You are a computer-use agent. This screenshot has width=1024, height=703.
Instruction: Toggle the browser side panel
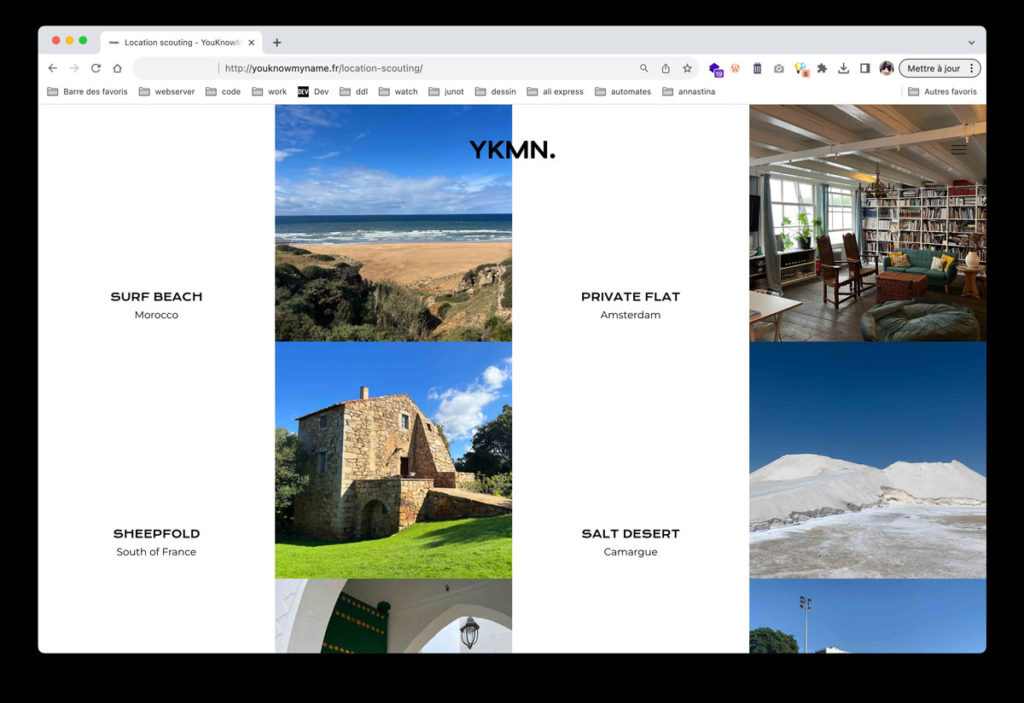click(x=865, y=68)
